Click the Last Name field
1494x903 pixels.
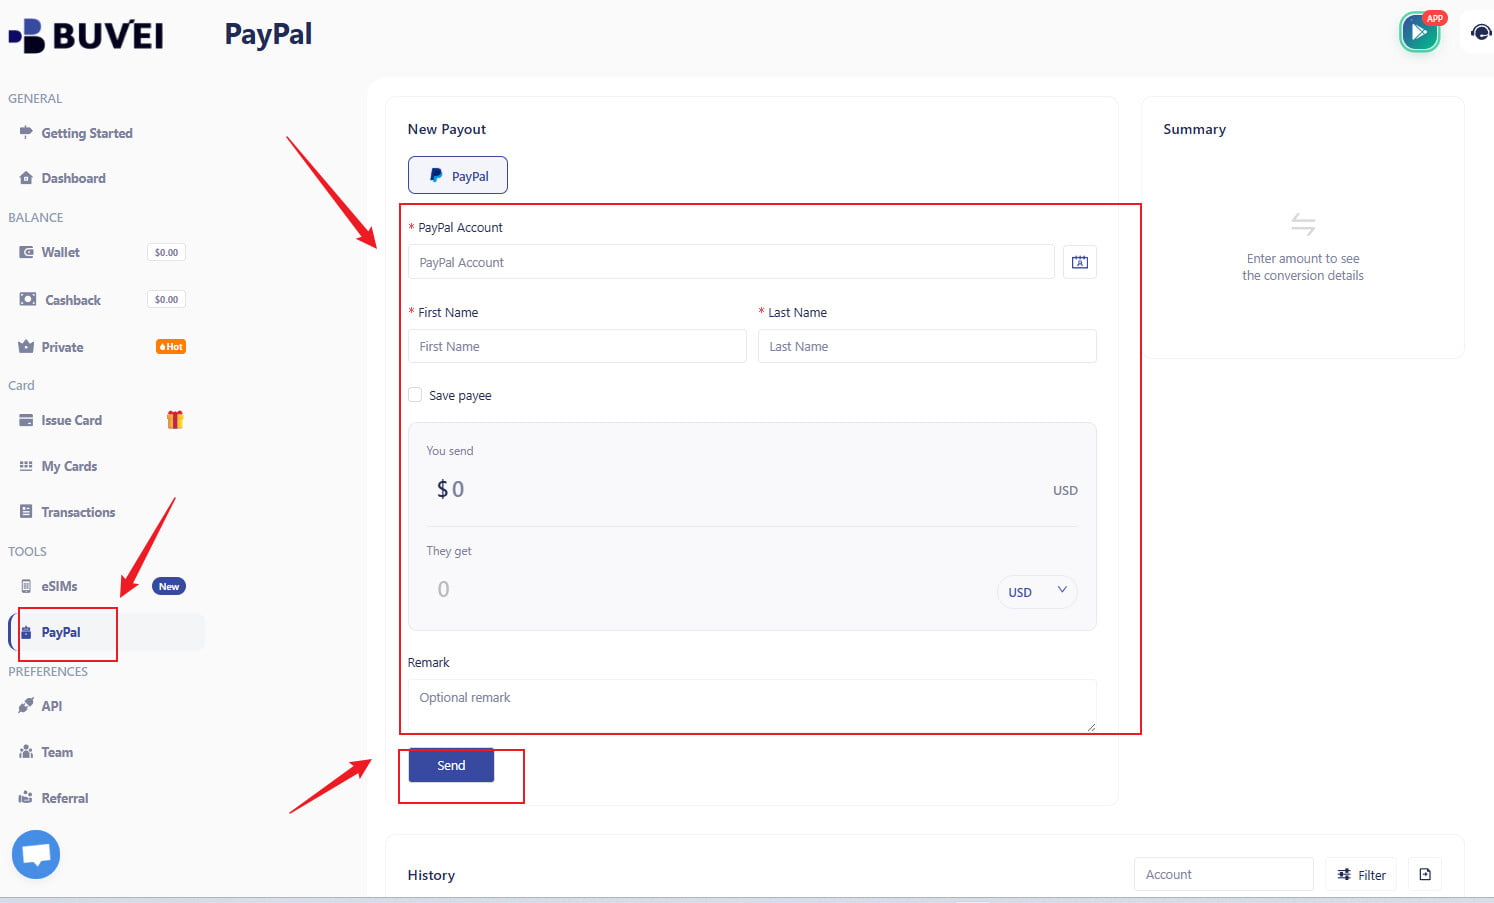tap(927, 346)
